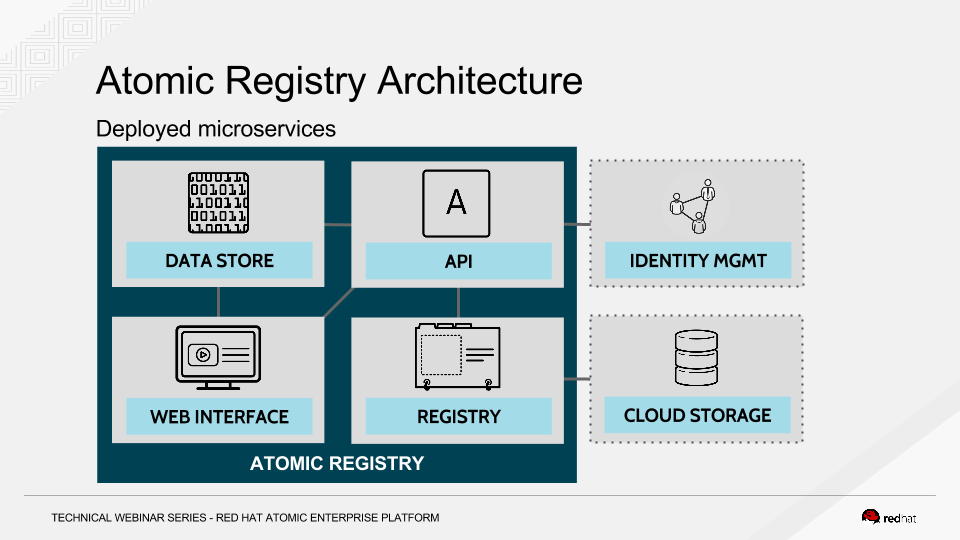Click the ATOMIC REGISTRY container caption

[337, 463]
